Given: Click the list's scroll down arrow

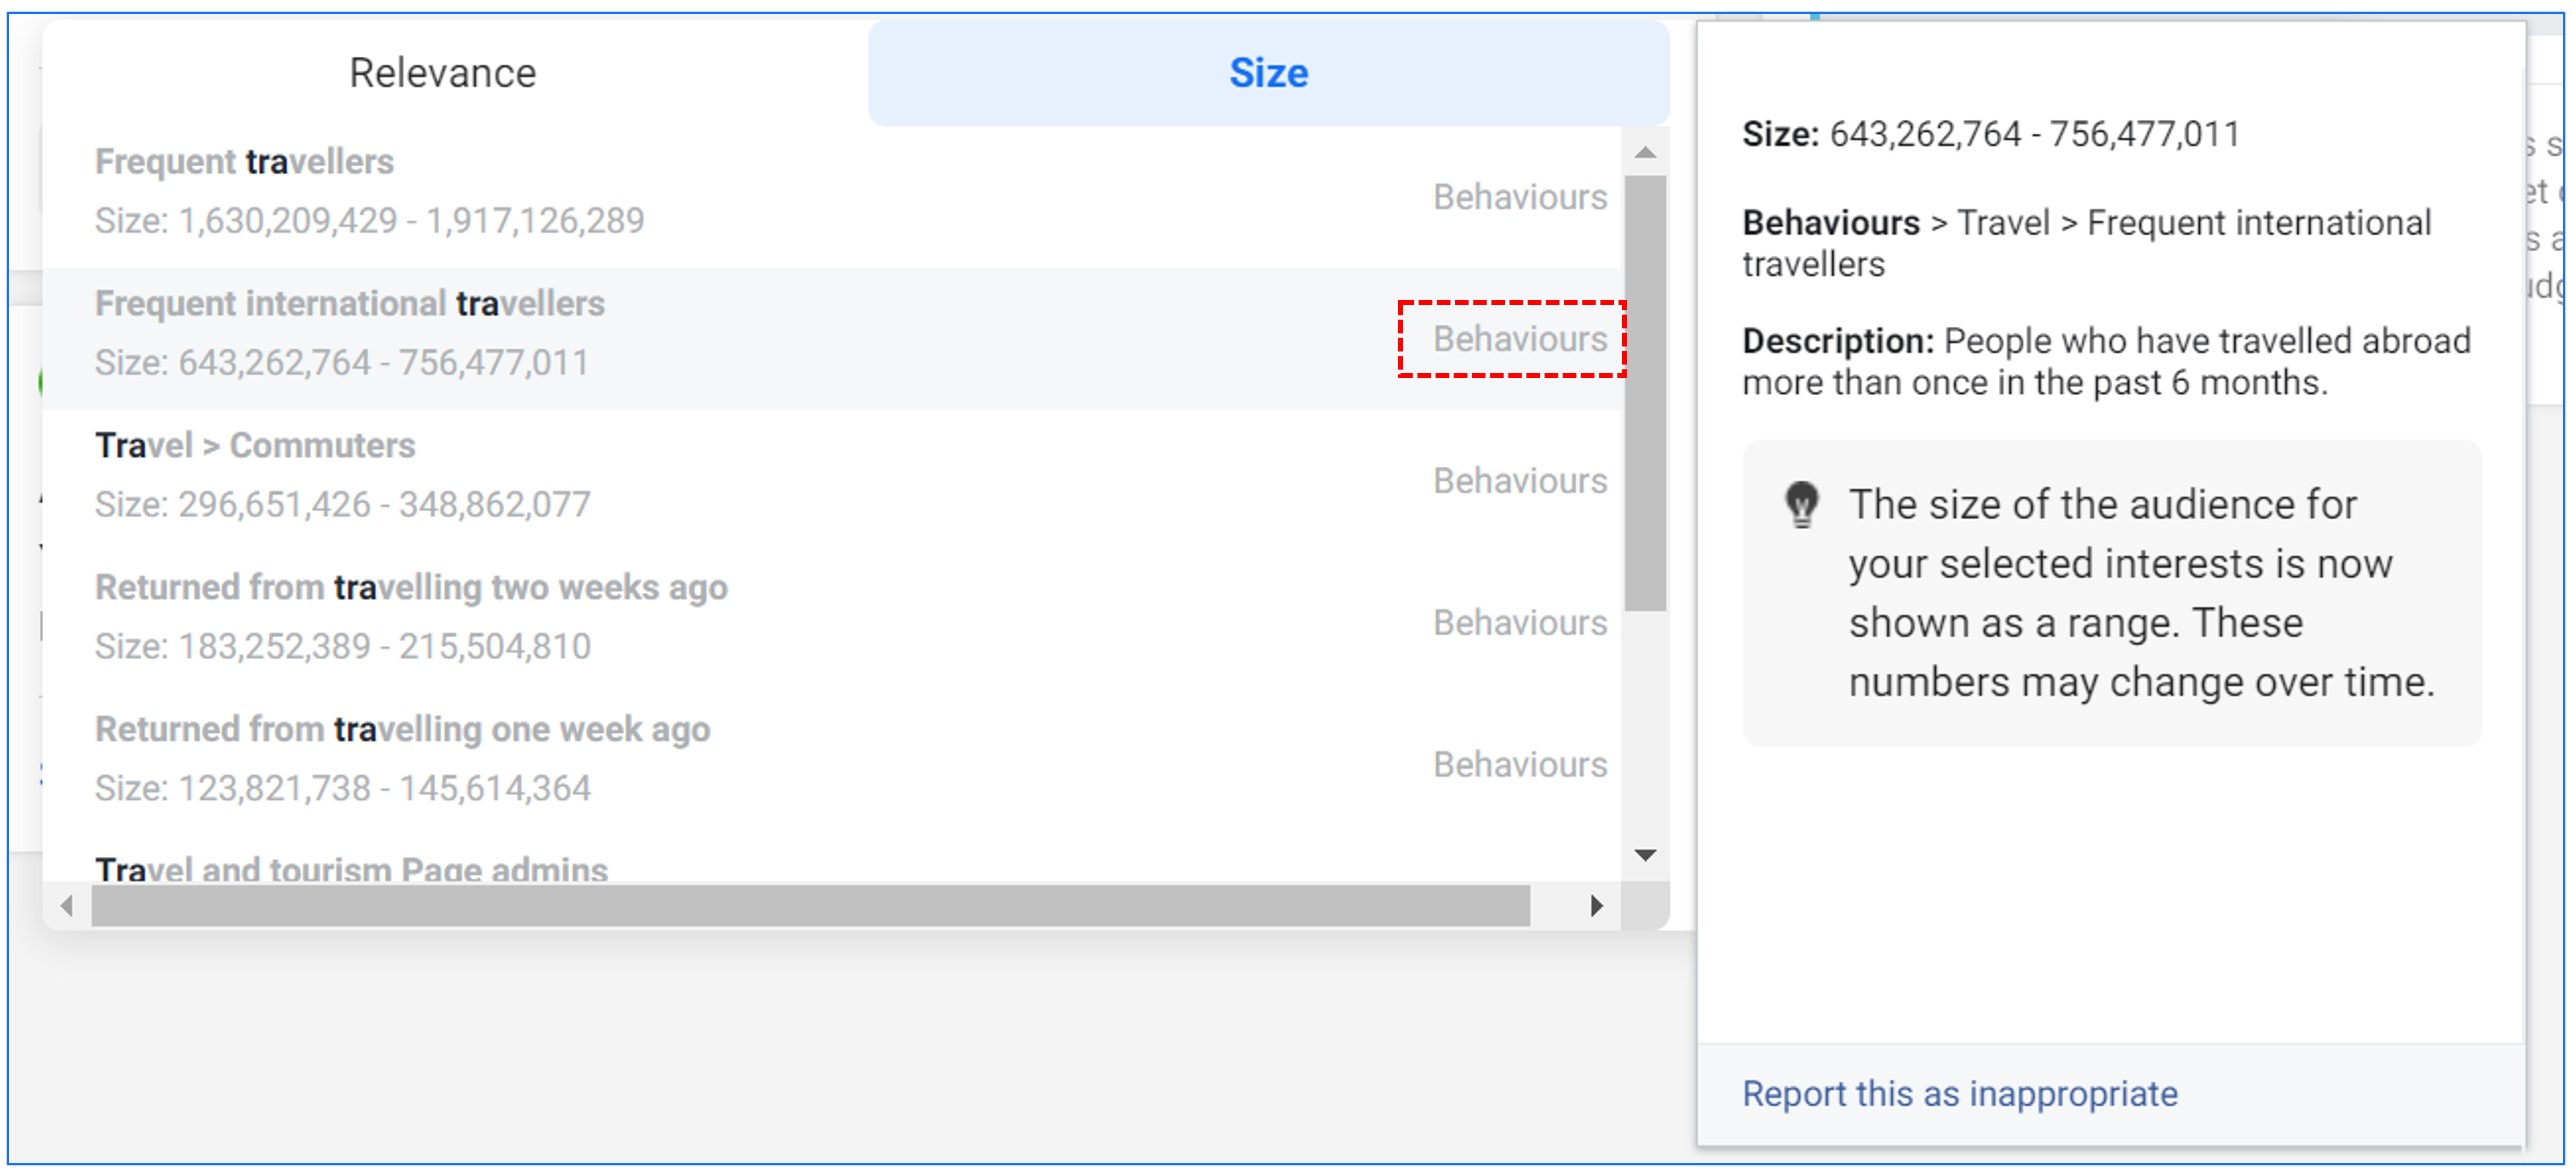Looking at the screenshot, I should (x=1645, y=855).
